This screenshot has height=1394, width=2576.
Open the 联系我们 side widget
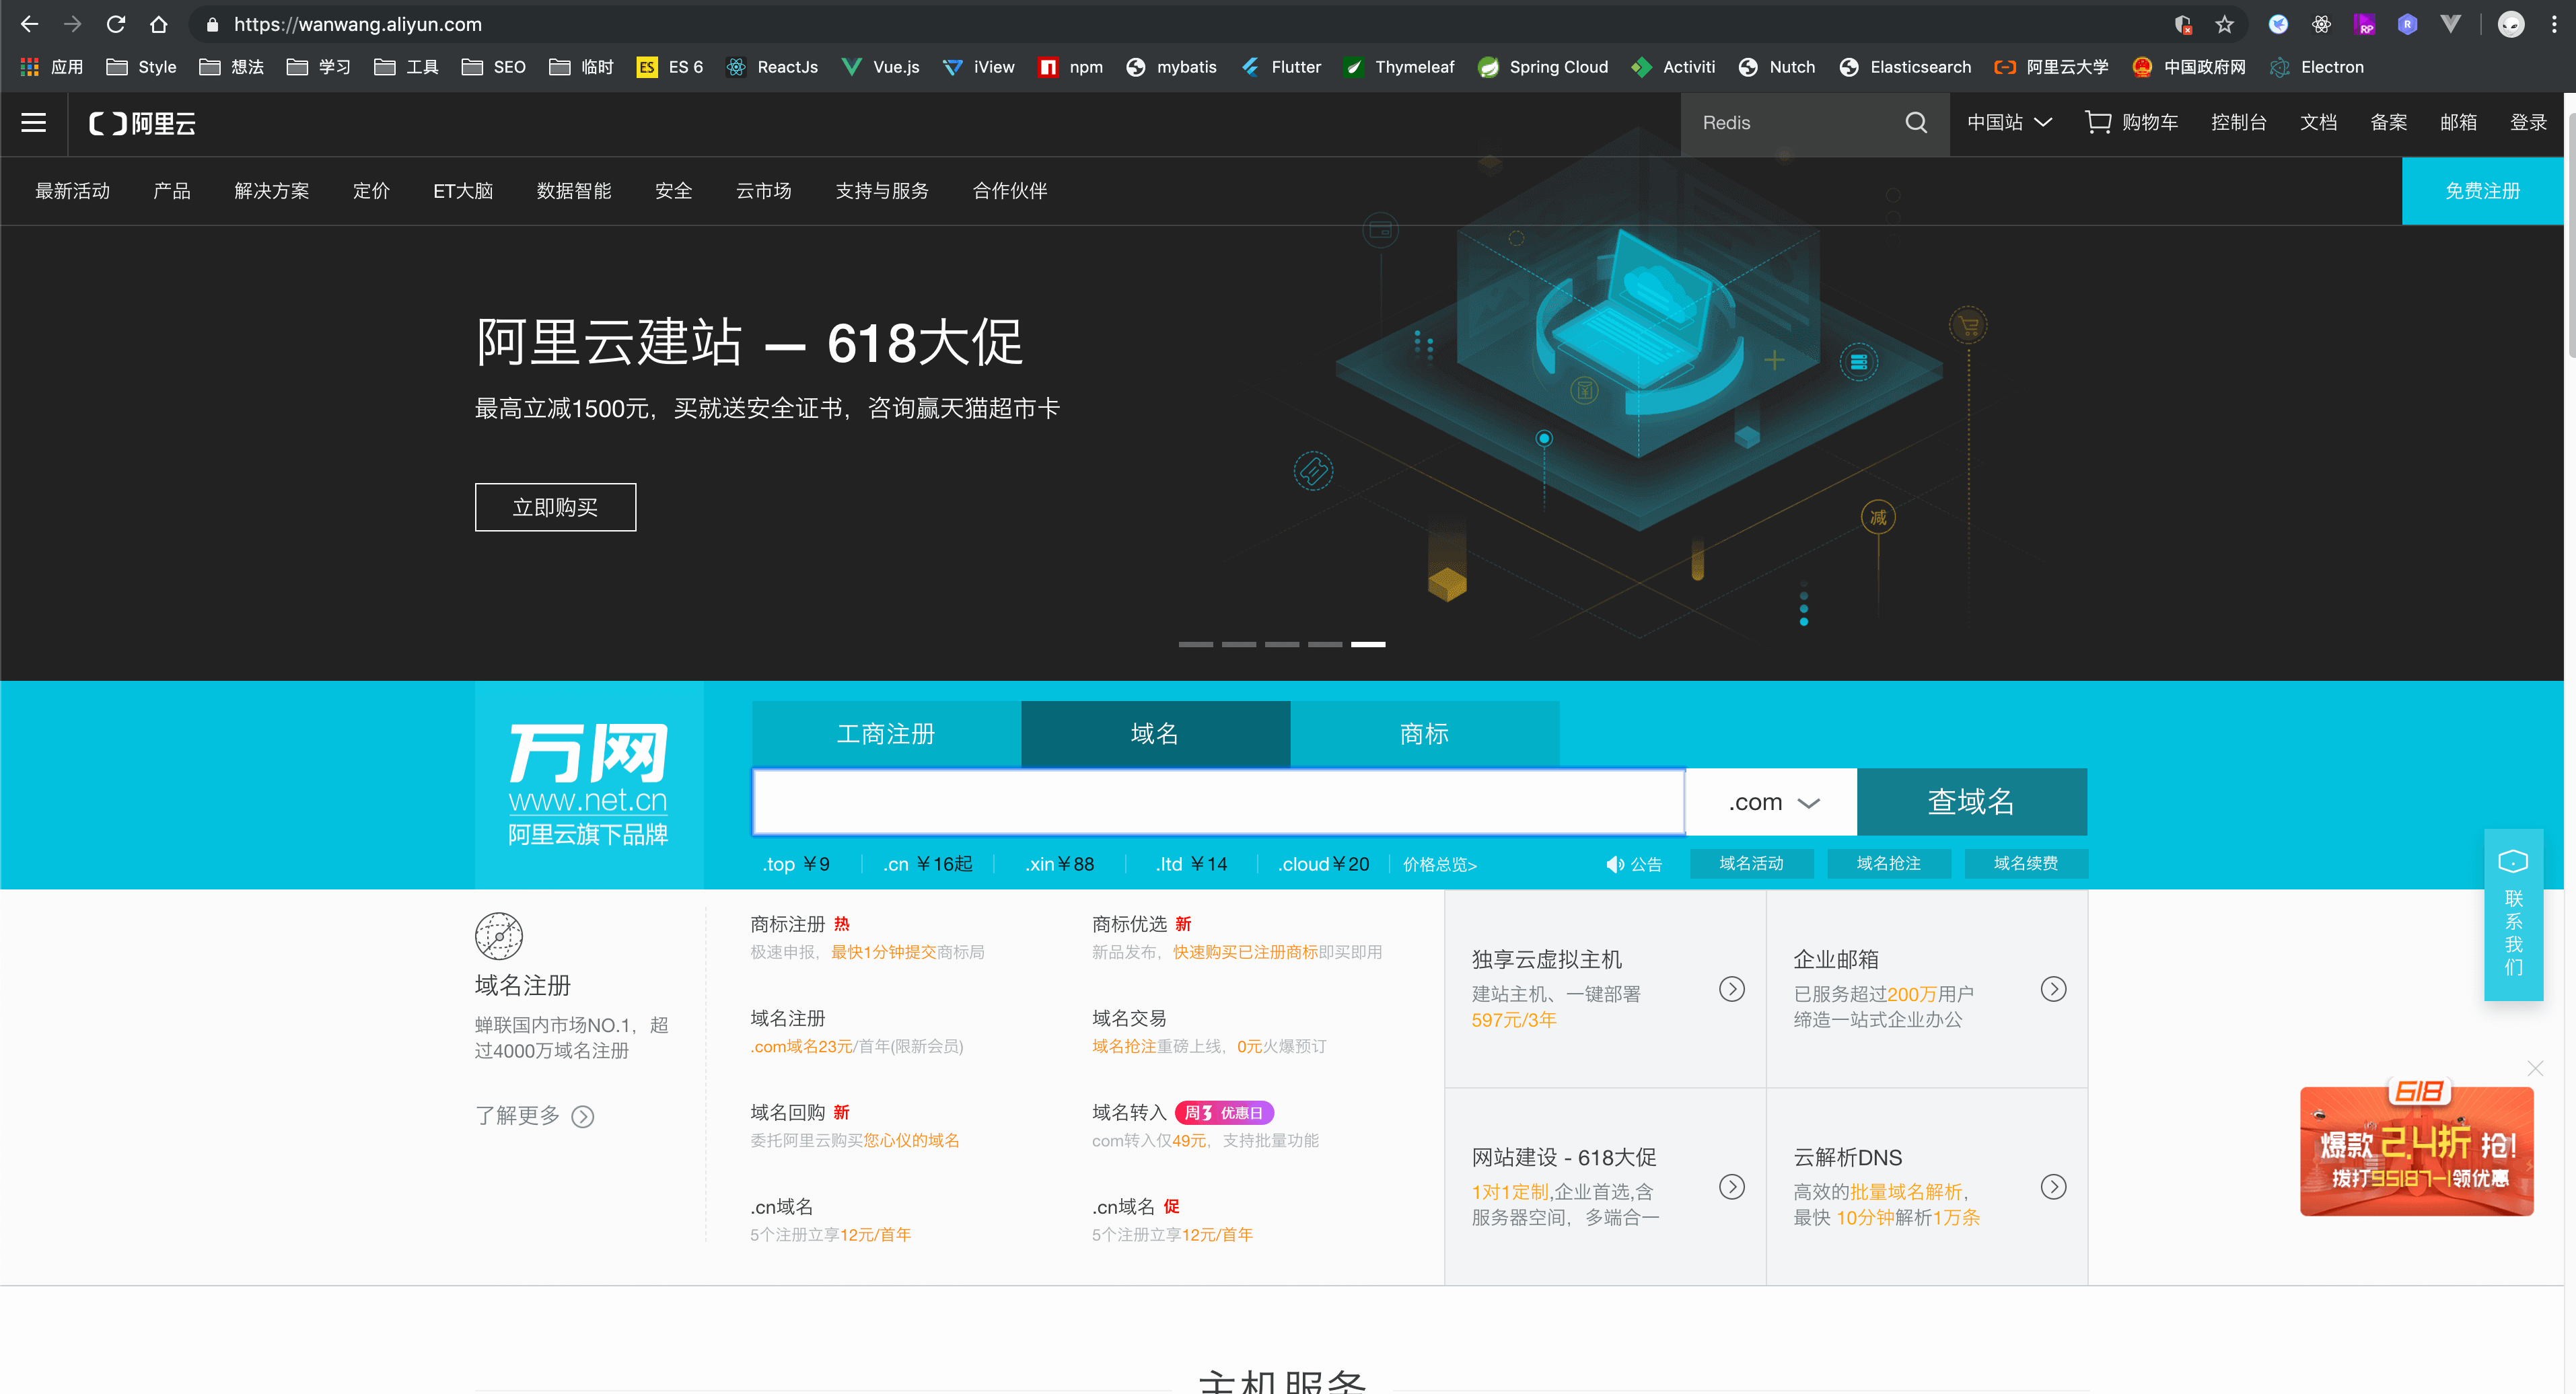(2513, 914)
